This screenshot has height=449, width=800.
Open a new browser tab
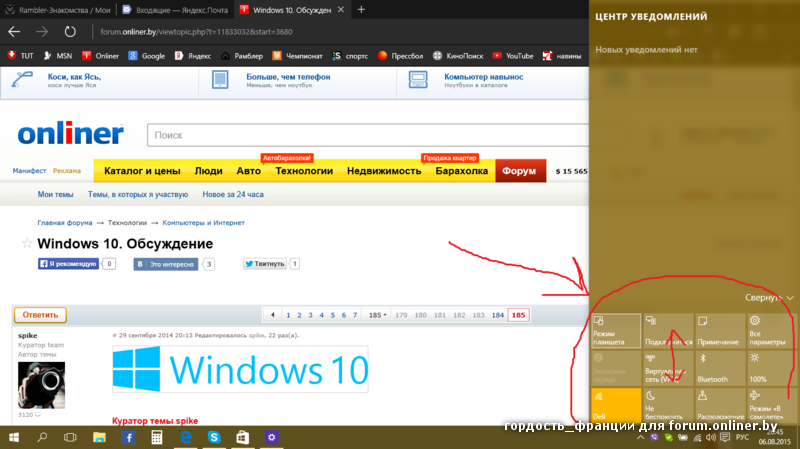tap(361, 10)
